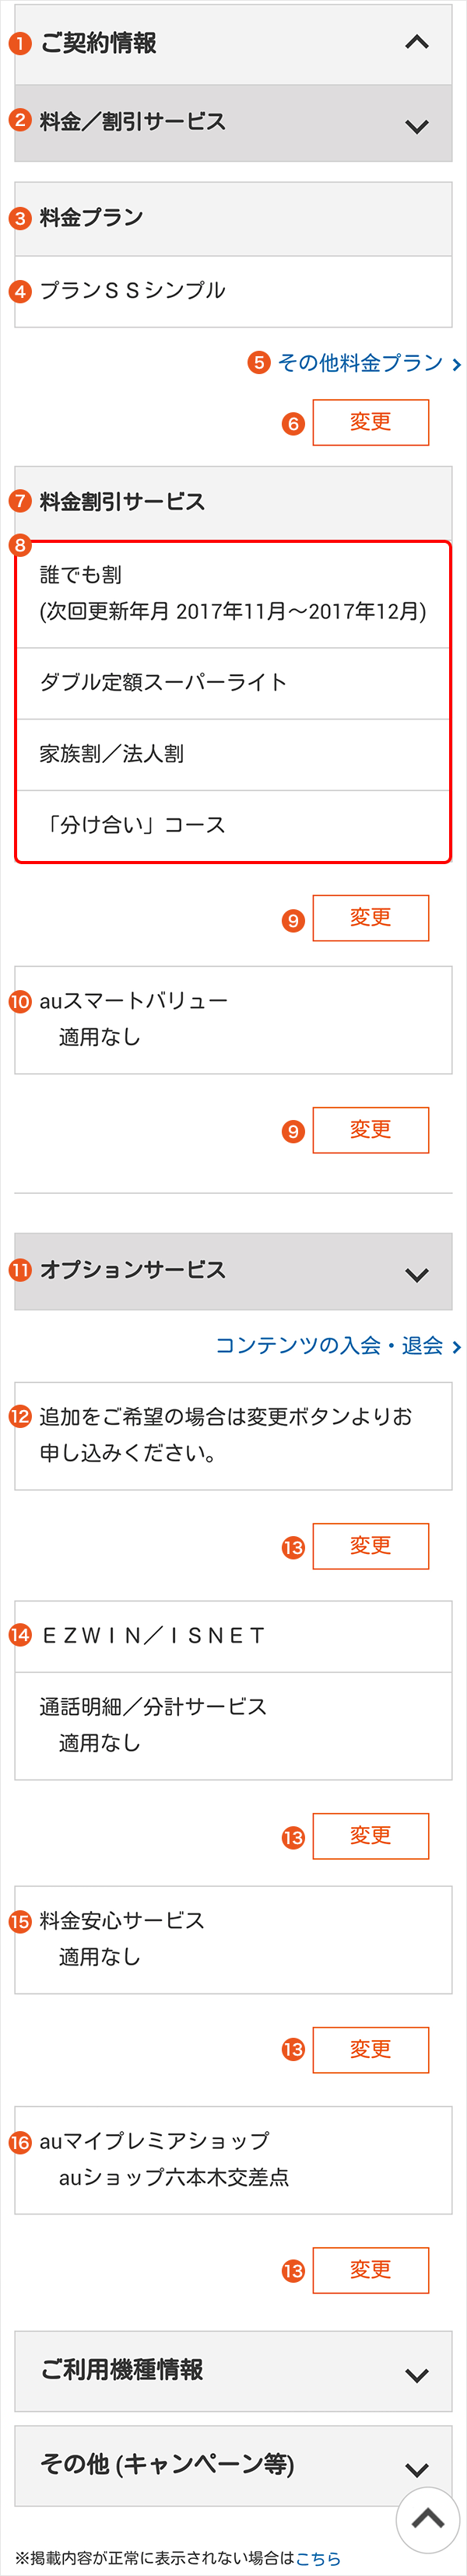Select the ダブル定額スーパーライト row
The image size is (467, 2576).
(232, 683)
